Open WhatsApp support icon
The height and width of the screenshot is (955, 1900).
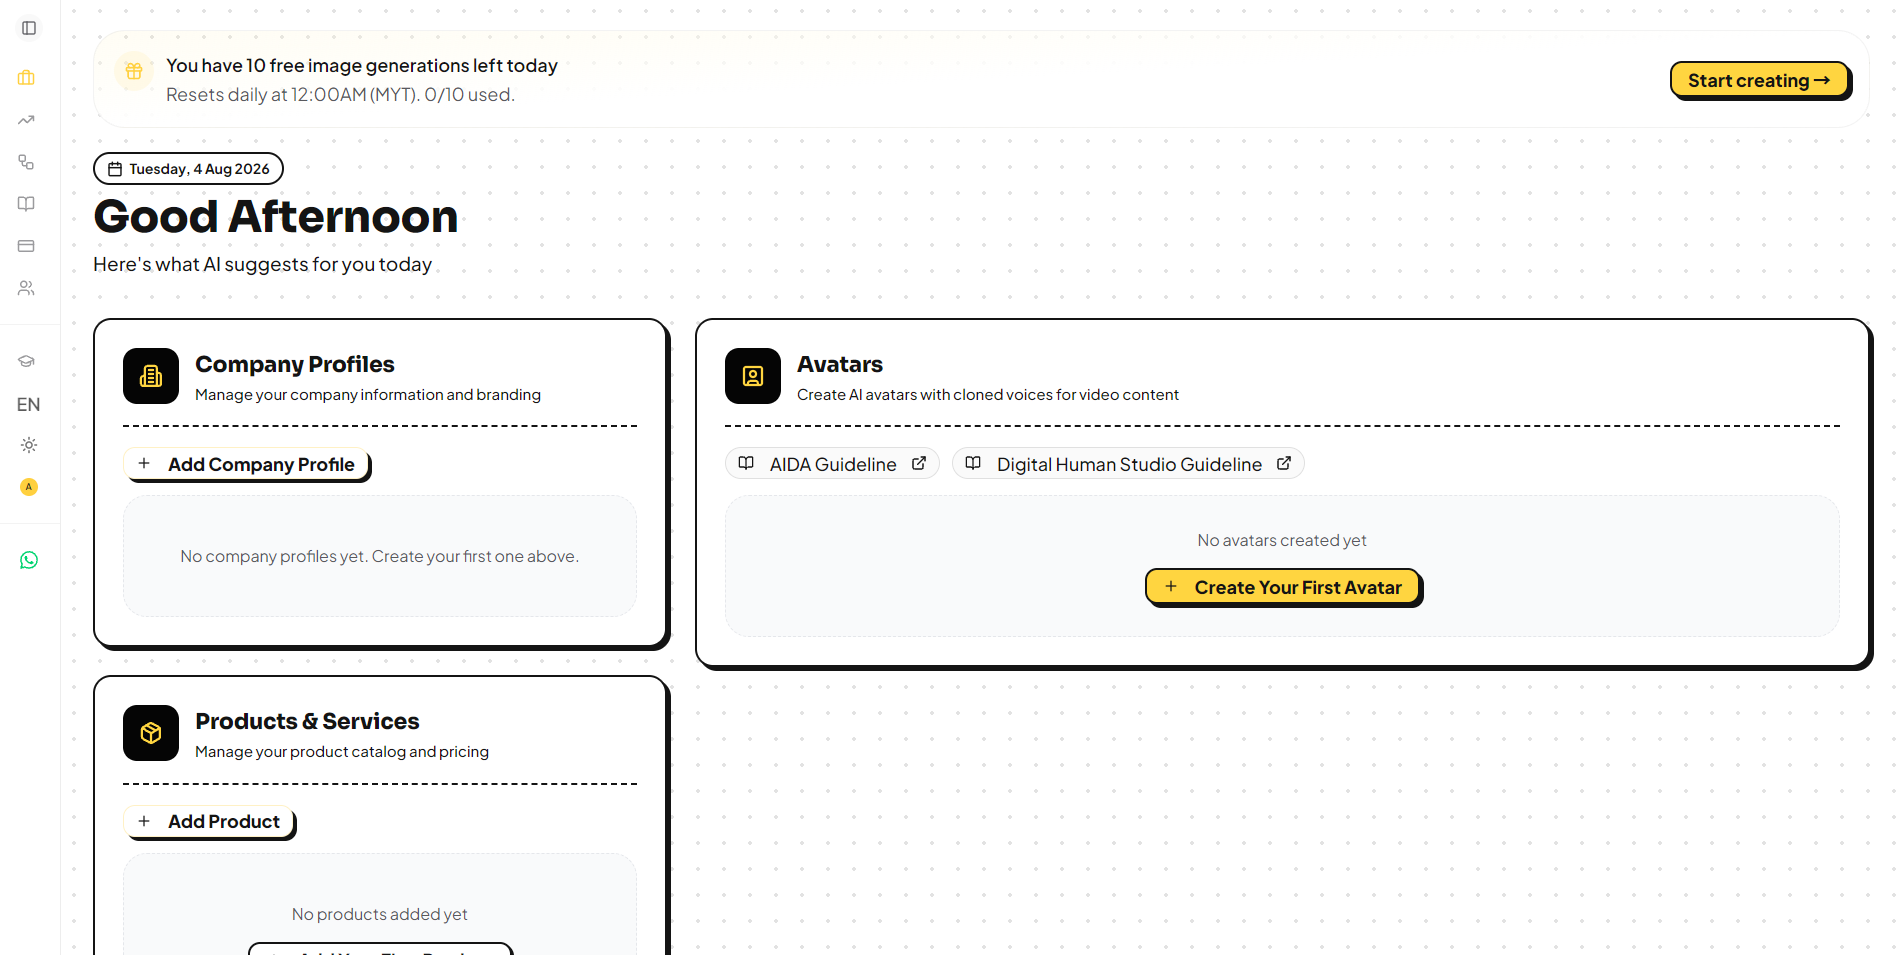tap(29, 560)
